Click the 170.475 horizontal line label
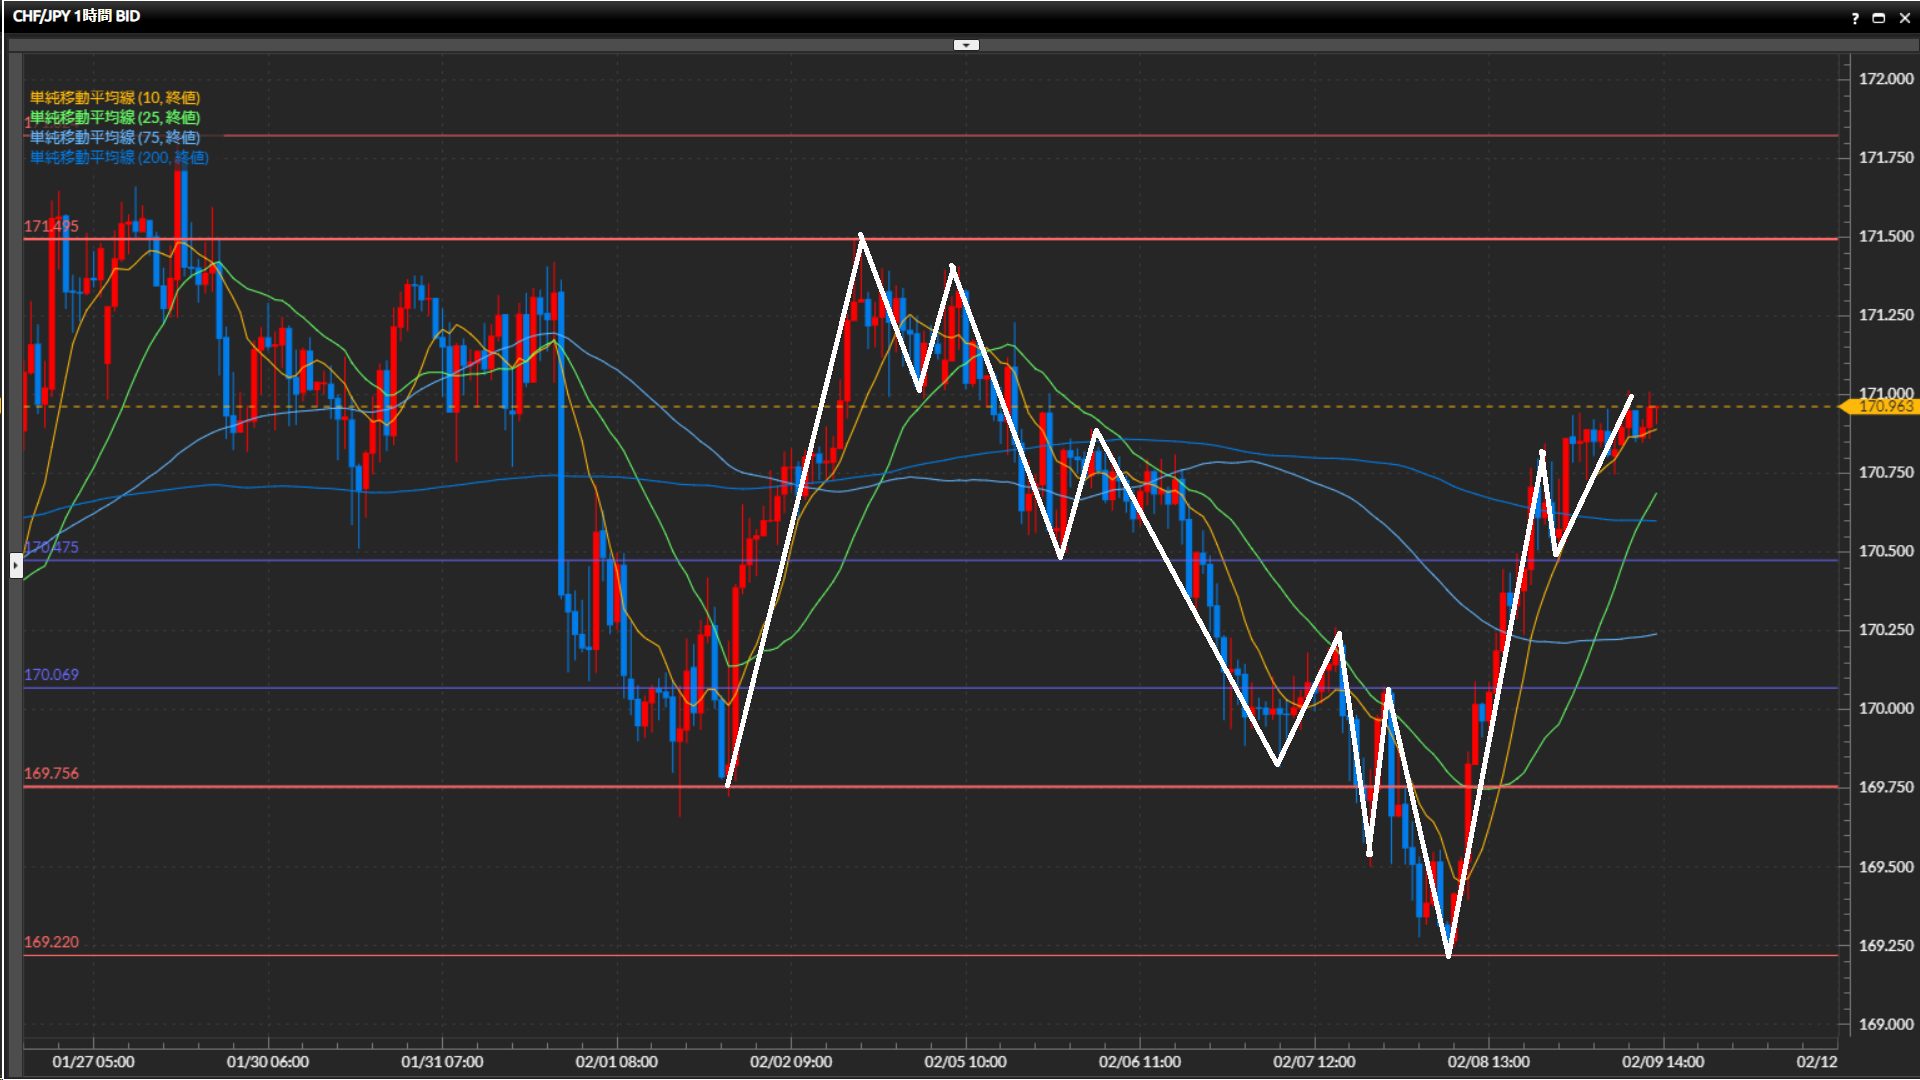Screen dimensions: 1920x1080 51,547
